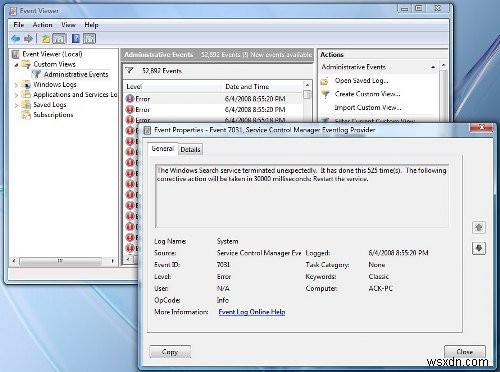Click the previous event up-arrow button
Image resolution: width=500 pixels, height=372 pixels.
click(479, 228)
